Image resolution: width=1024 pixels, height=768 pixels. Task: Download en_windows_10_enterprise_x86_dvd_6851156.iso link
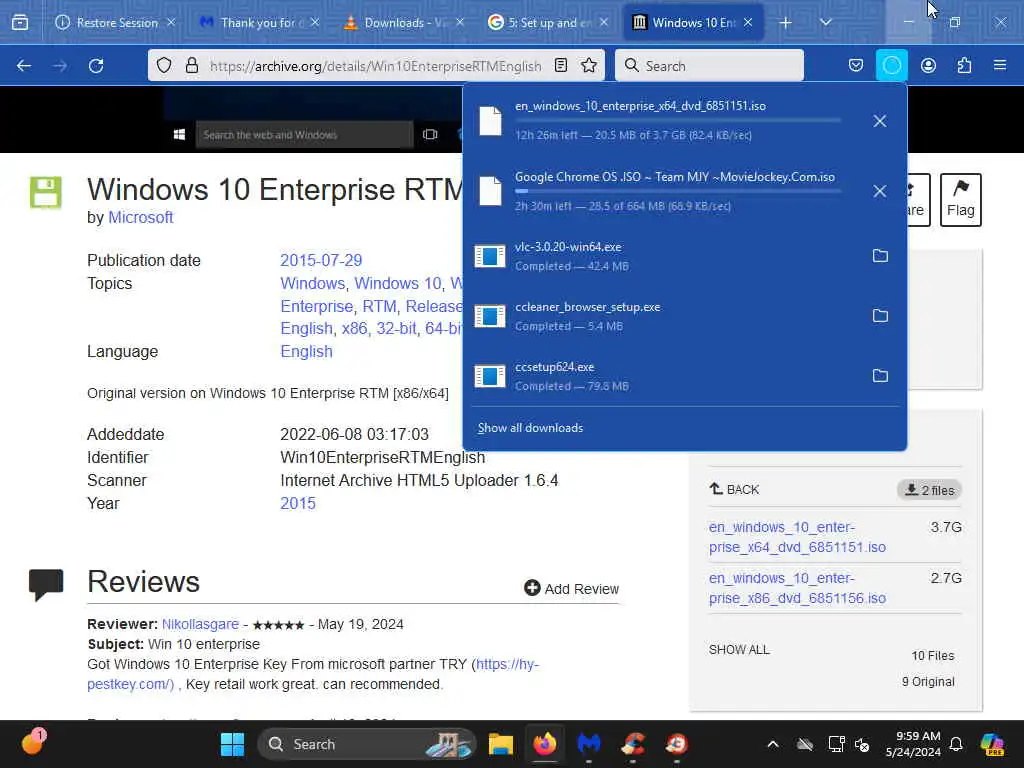797,588
